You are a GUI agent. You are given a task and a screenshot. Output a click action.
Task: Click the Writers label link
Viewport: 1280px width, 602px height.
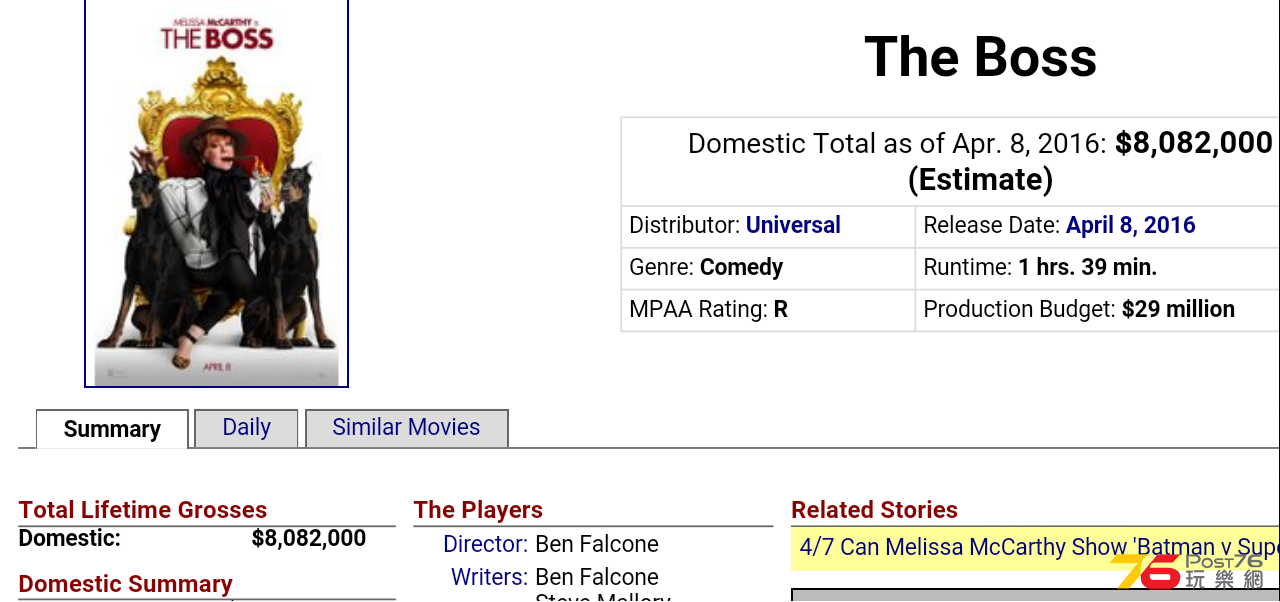tap(489, 577)
